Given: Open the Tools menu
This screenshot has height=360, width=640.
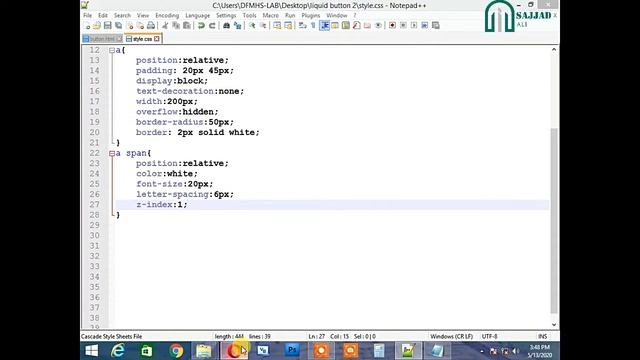Looking at the screenshot, I should click(249, 15).
